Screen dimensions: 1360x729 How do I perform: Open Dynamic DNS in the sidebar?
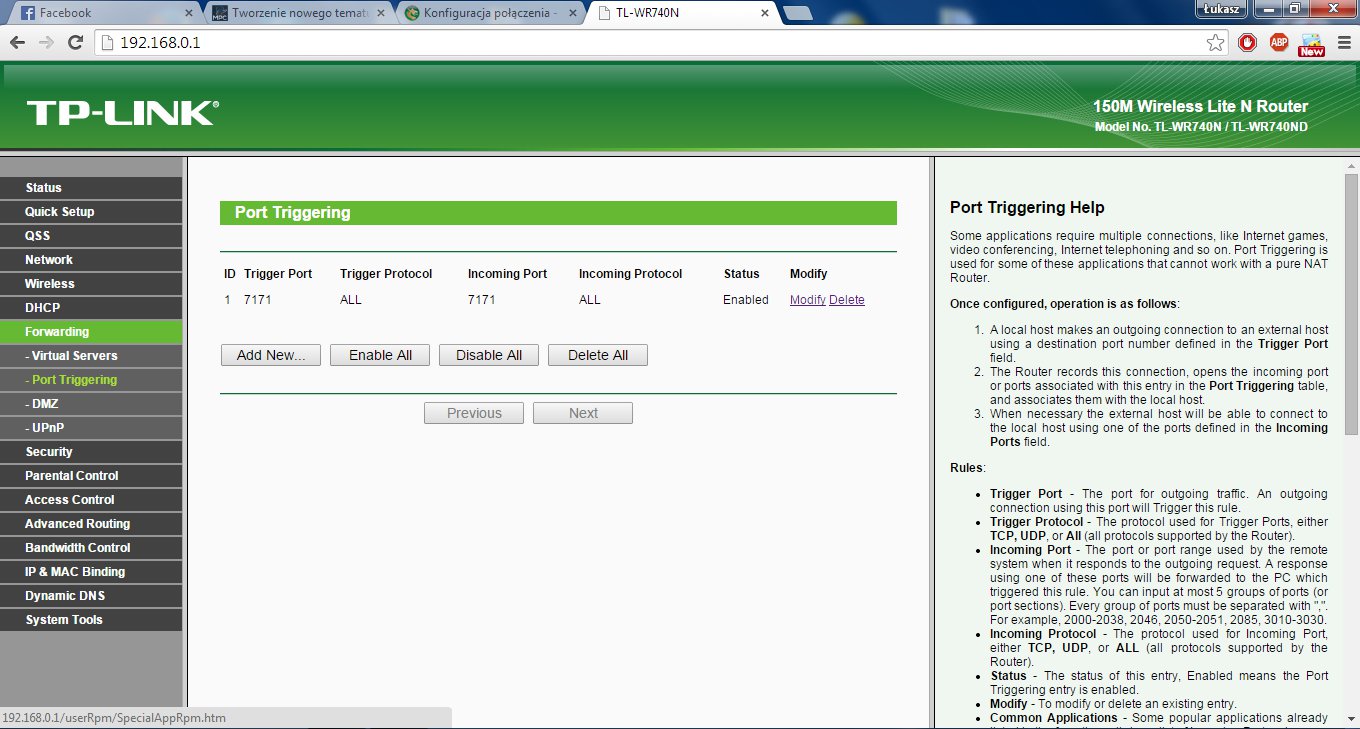pyautogui.click(x=91, y=596)
